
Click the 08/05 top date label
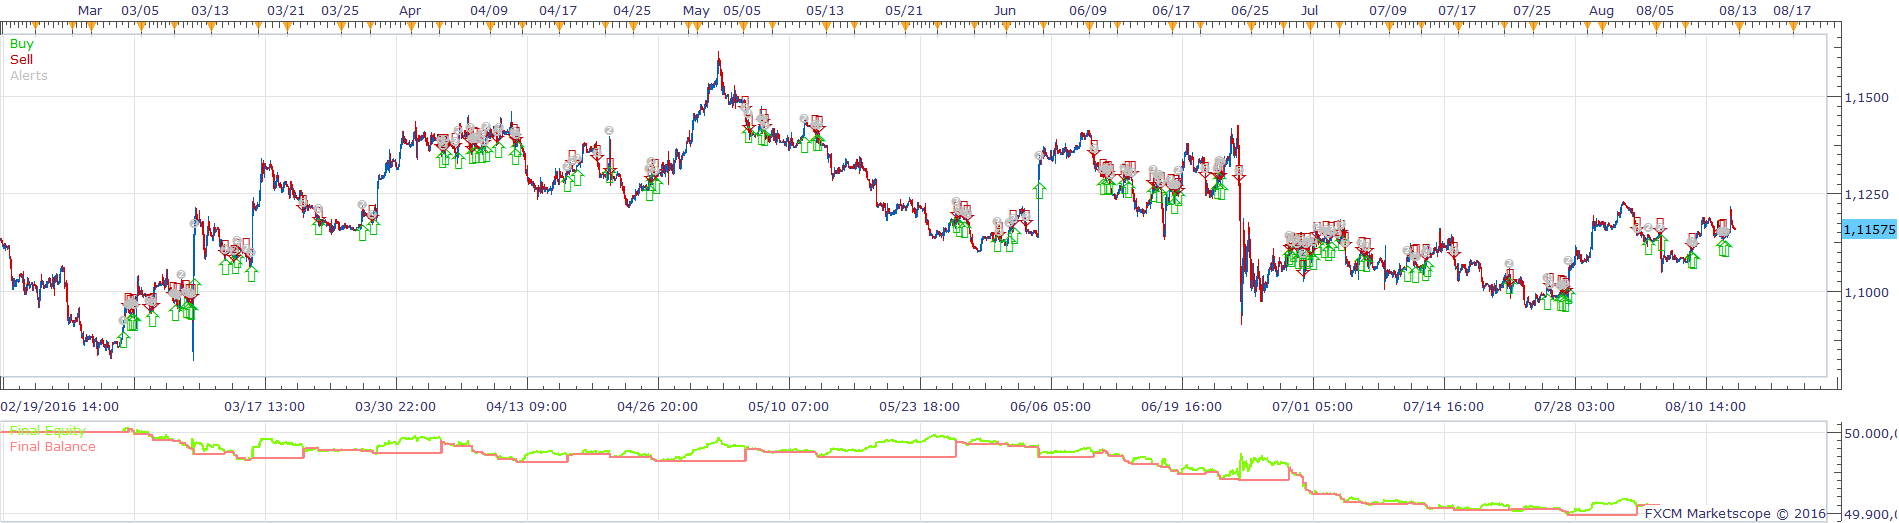point(1655,11)
